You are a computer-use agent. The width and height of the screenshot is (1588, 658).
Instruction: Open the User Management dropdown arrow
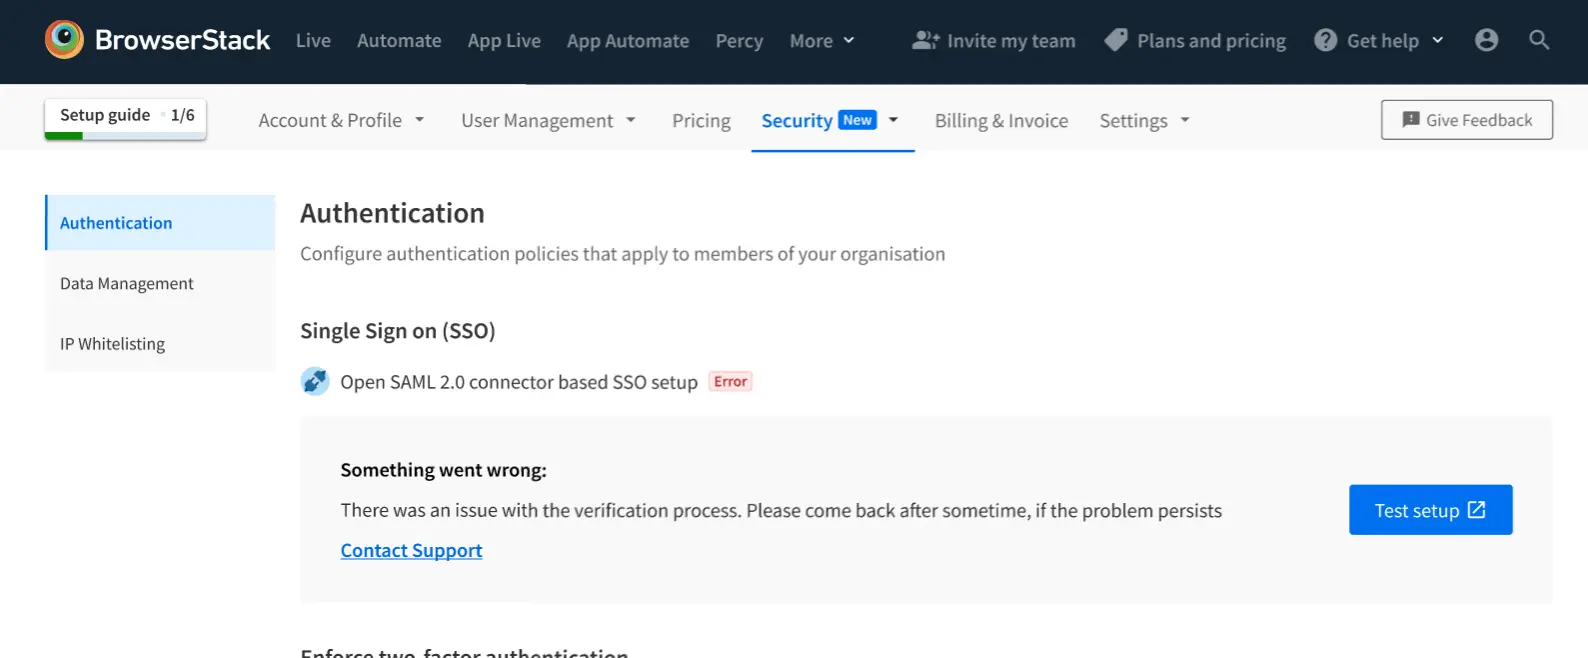pyautogui.click(x=631, y=120)
